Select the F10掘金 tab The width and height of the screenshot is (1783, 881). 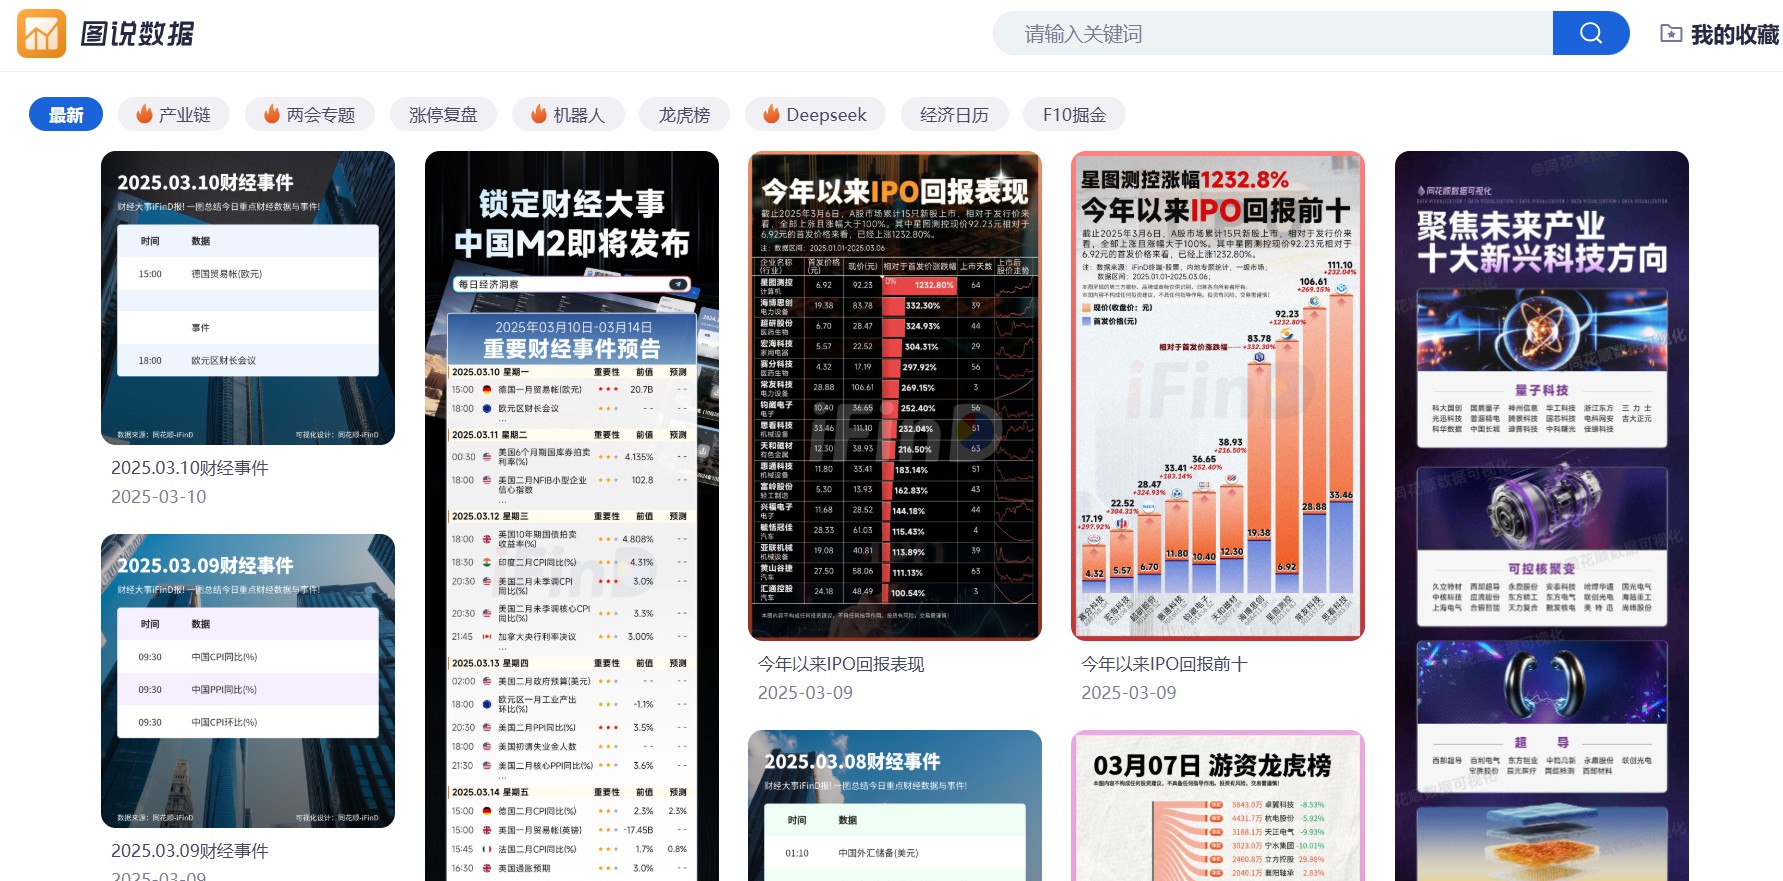click(1074, 114)
